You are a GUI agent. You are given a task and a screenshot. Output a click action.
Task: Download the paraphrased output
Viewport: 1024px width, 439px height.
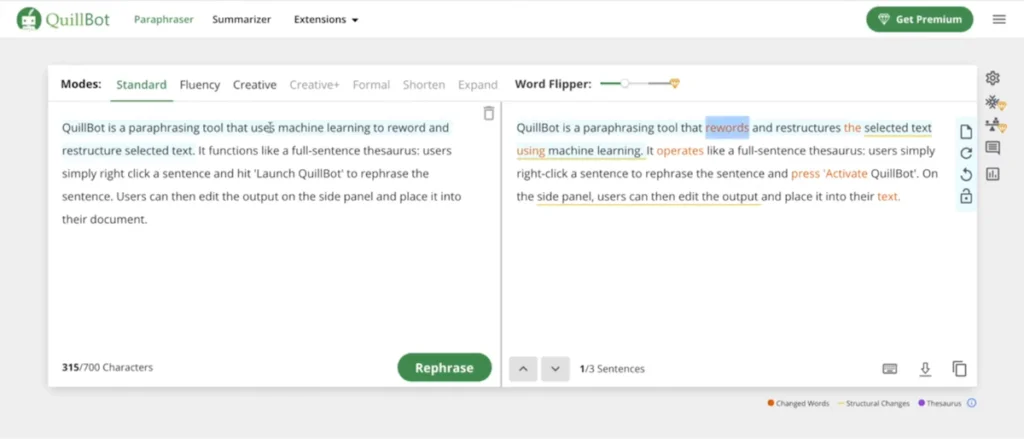pos(925,369)
